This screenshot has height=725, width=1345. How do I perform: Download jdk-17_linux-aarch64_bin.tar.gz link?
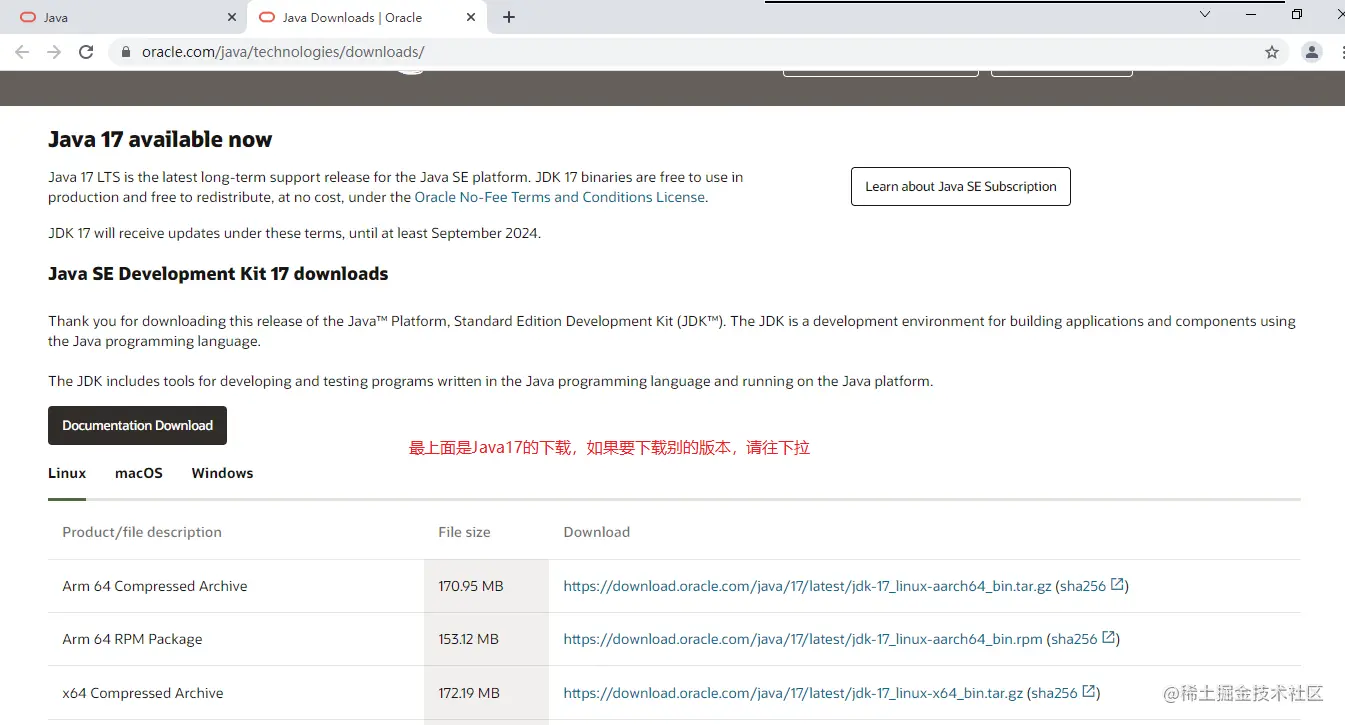[x=807, y=586]
